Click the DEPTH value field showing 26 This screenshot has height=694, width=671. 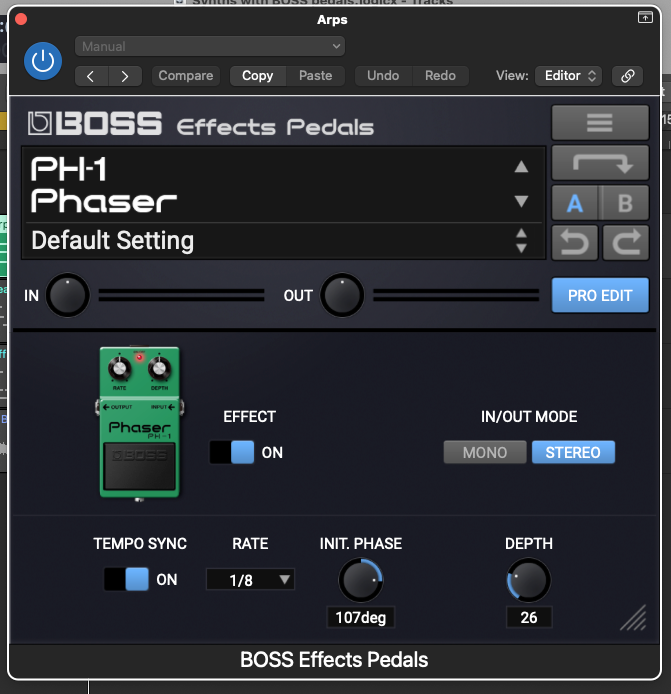[529, 617]
